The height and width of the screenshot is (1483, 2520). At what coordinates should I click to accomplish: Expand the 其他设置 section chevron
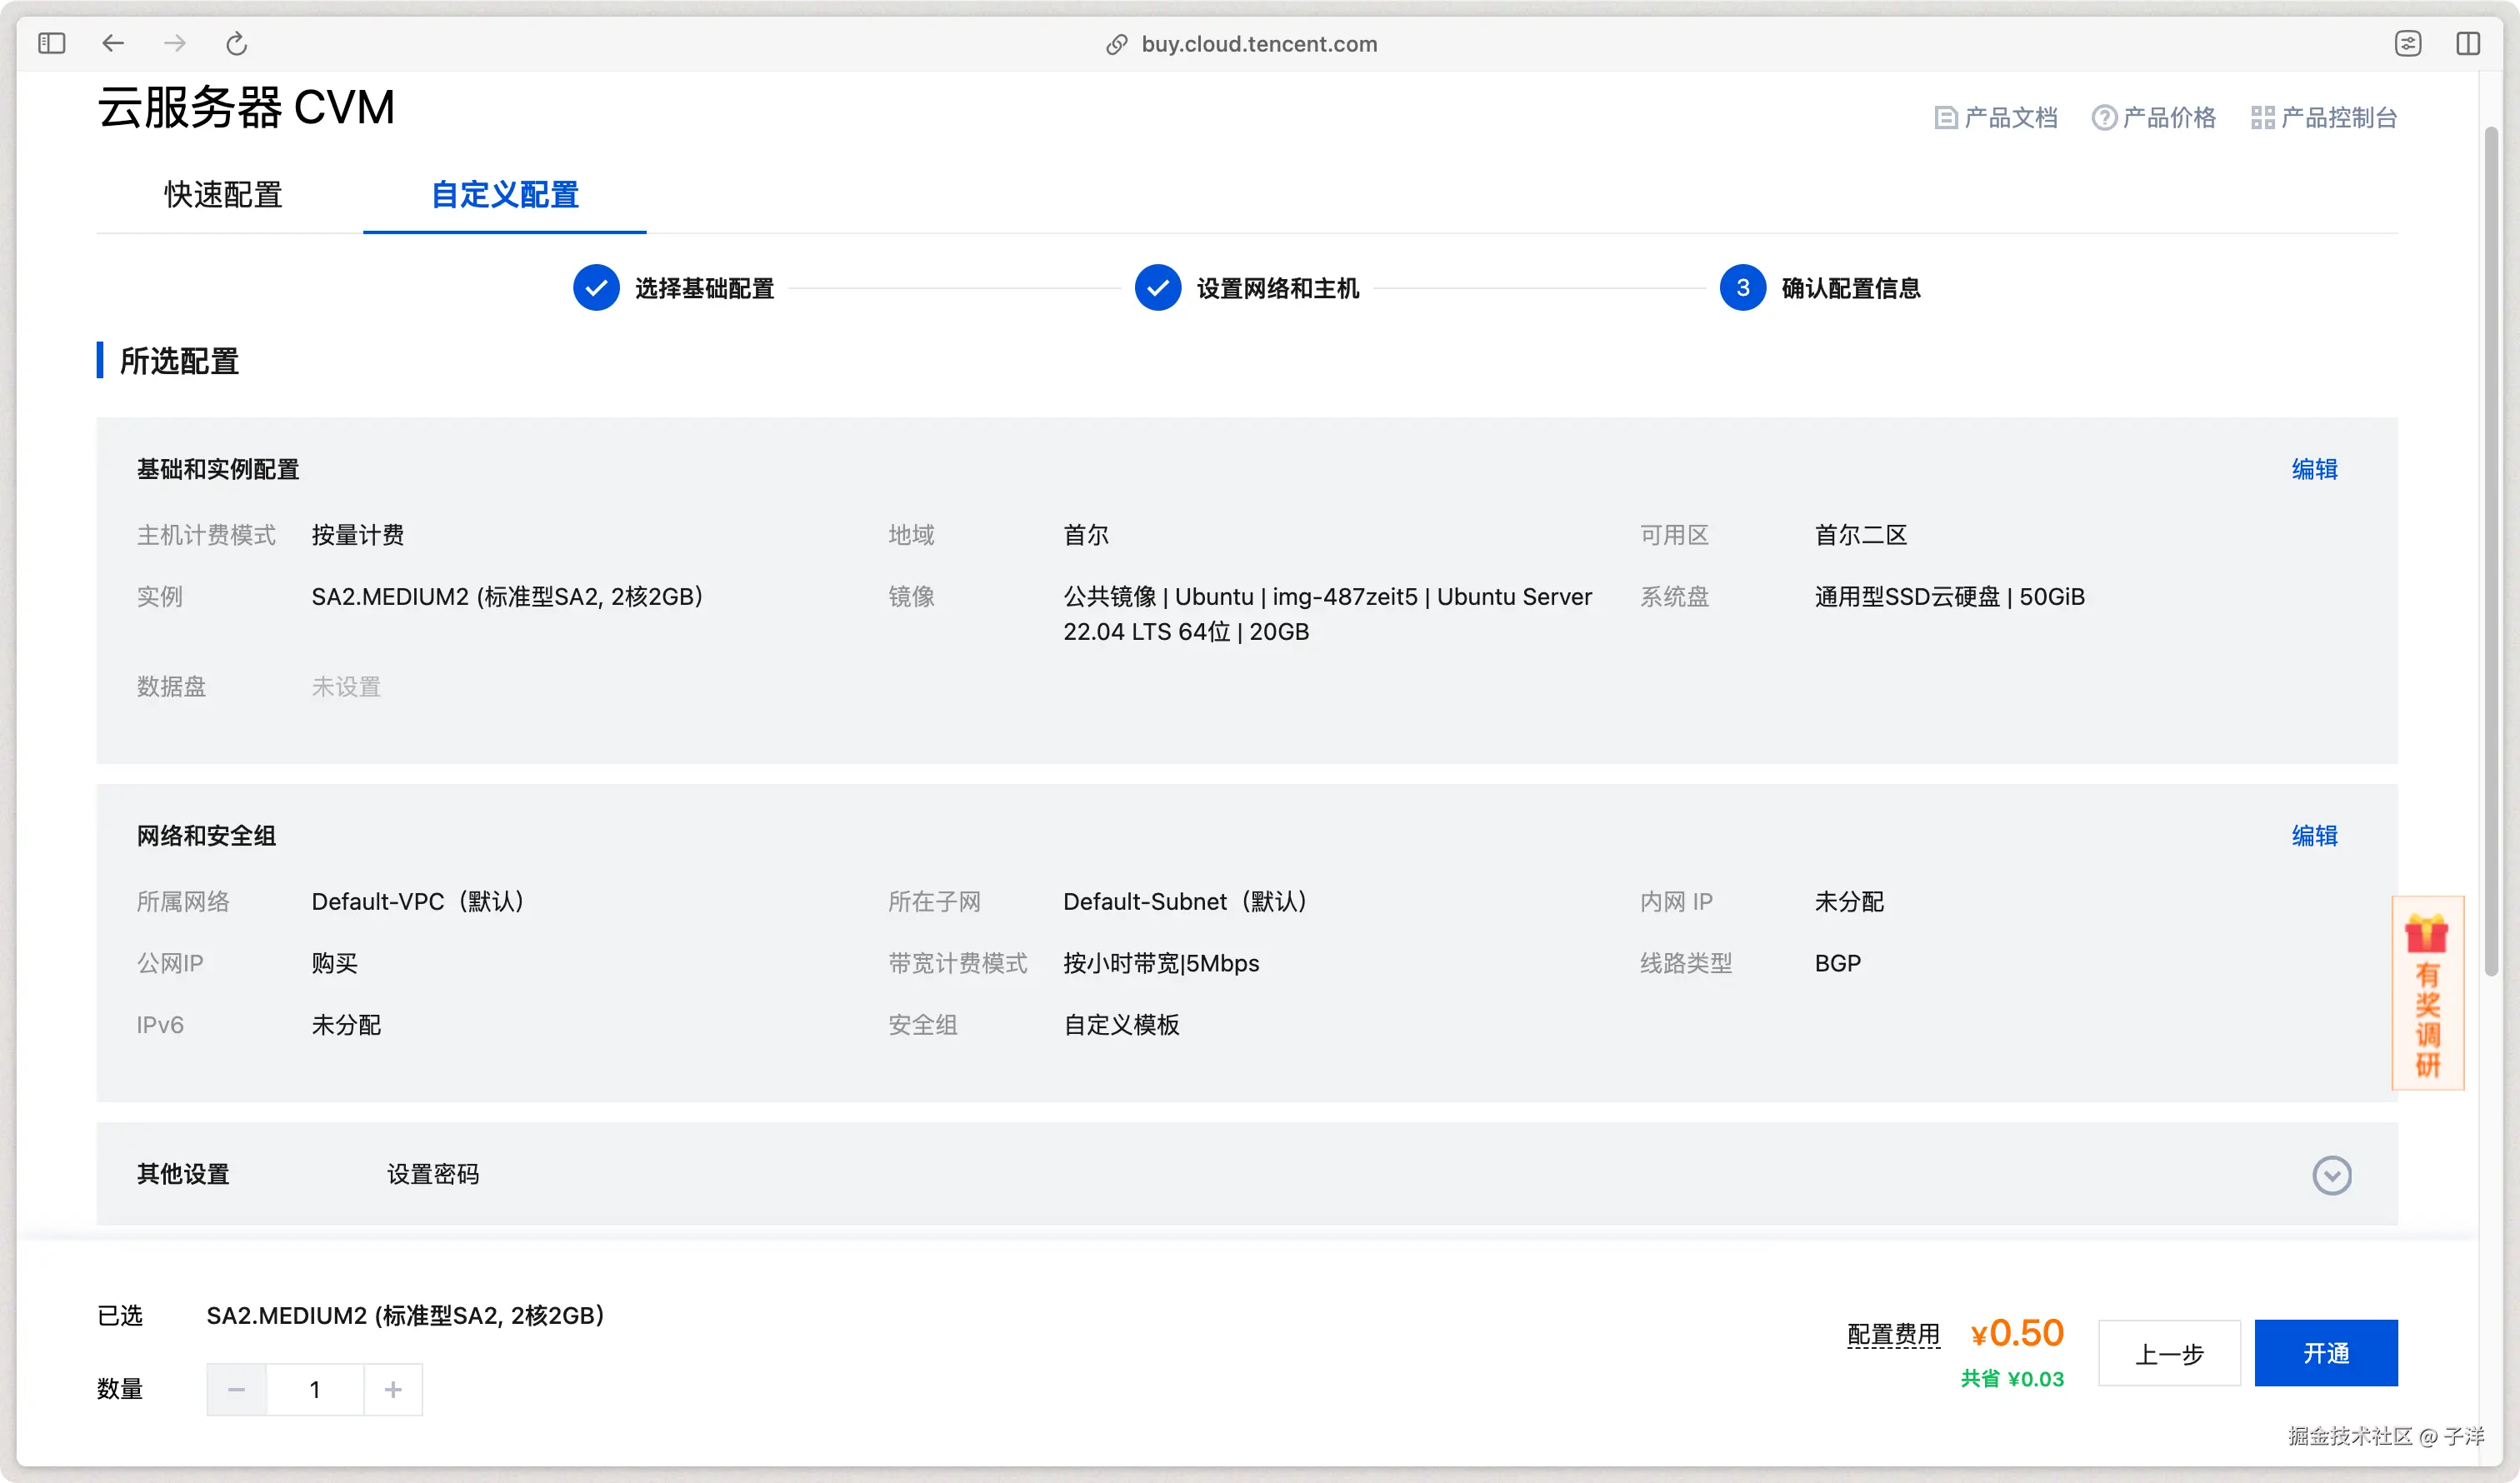(2331, 1175)
